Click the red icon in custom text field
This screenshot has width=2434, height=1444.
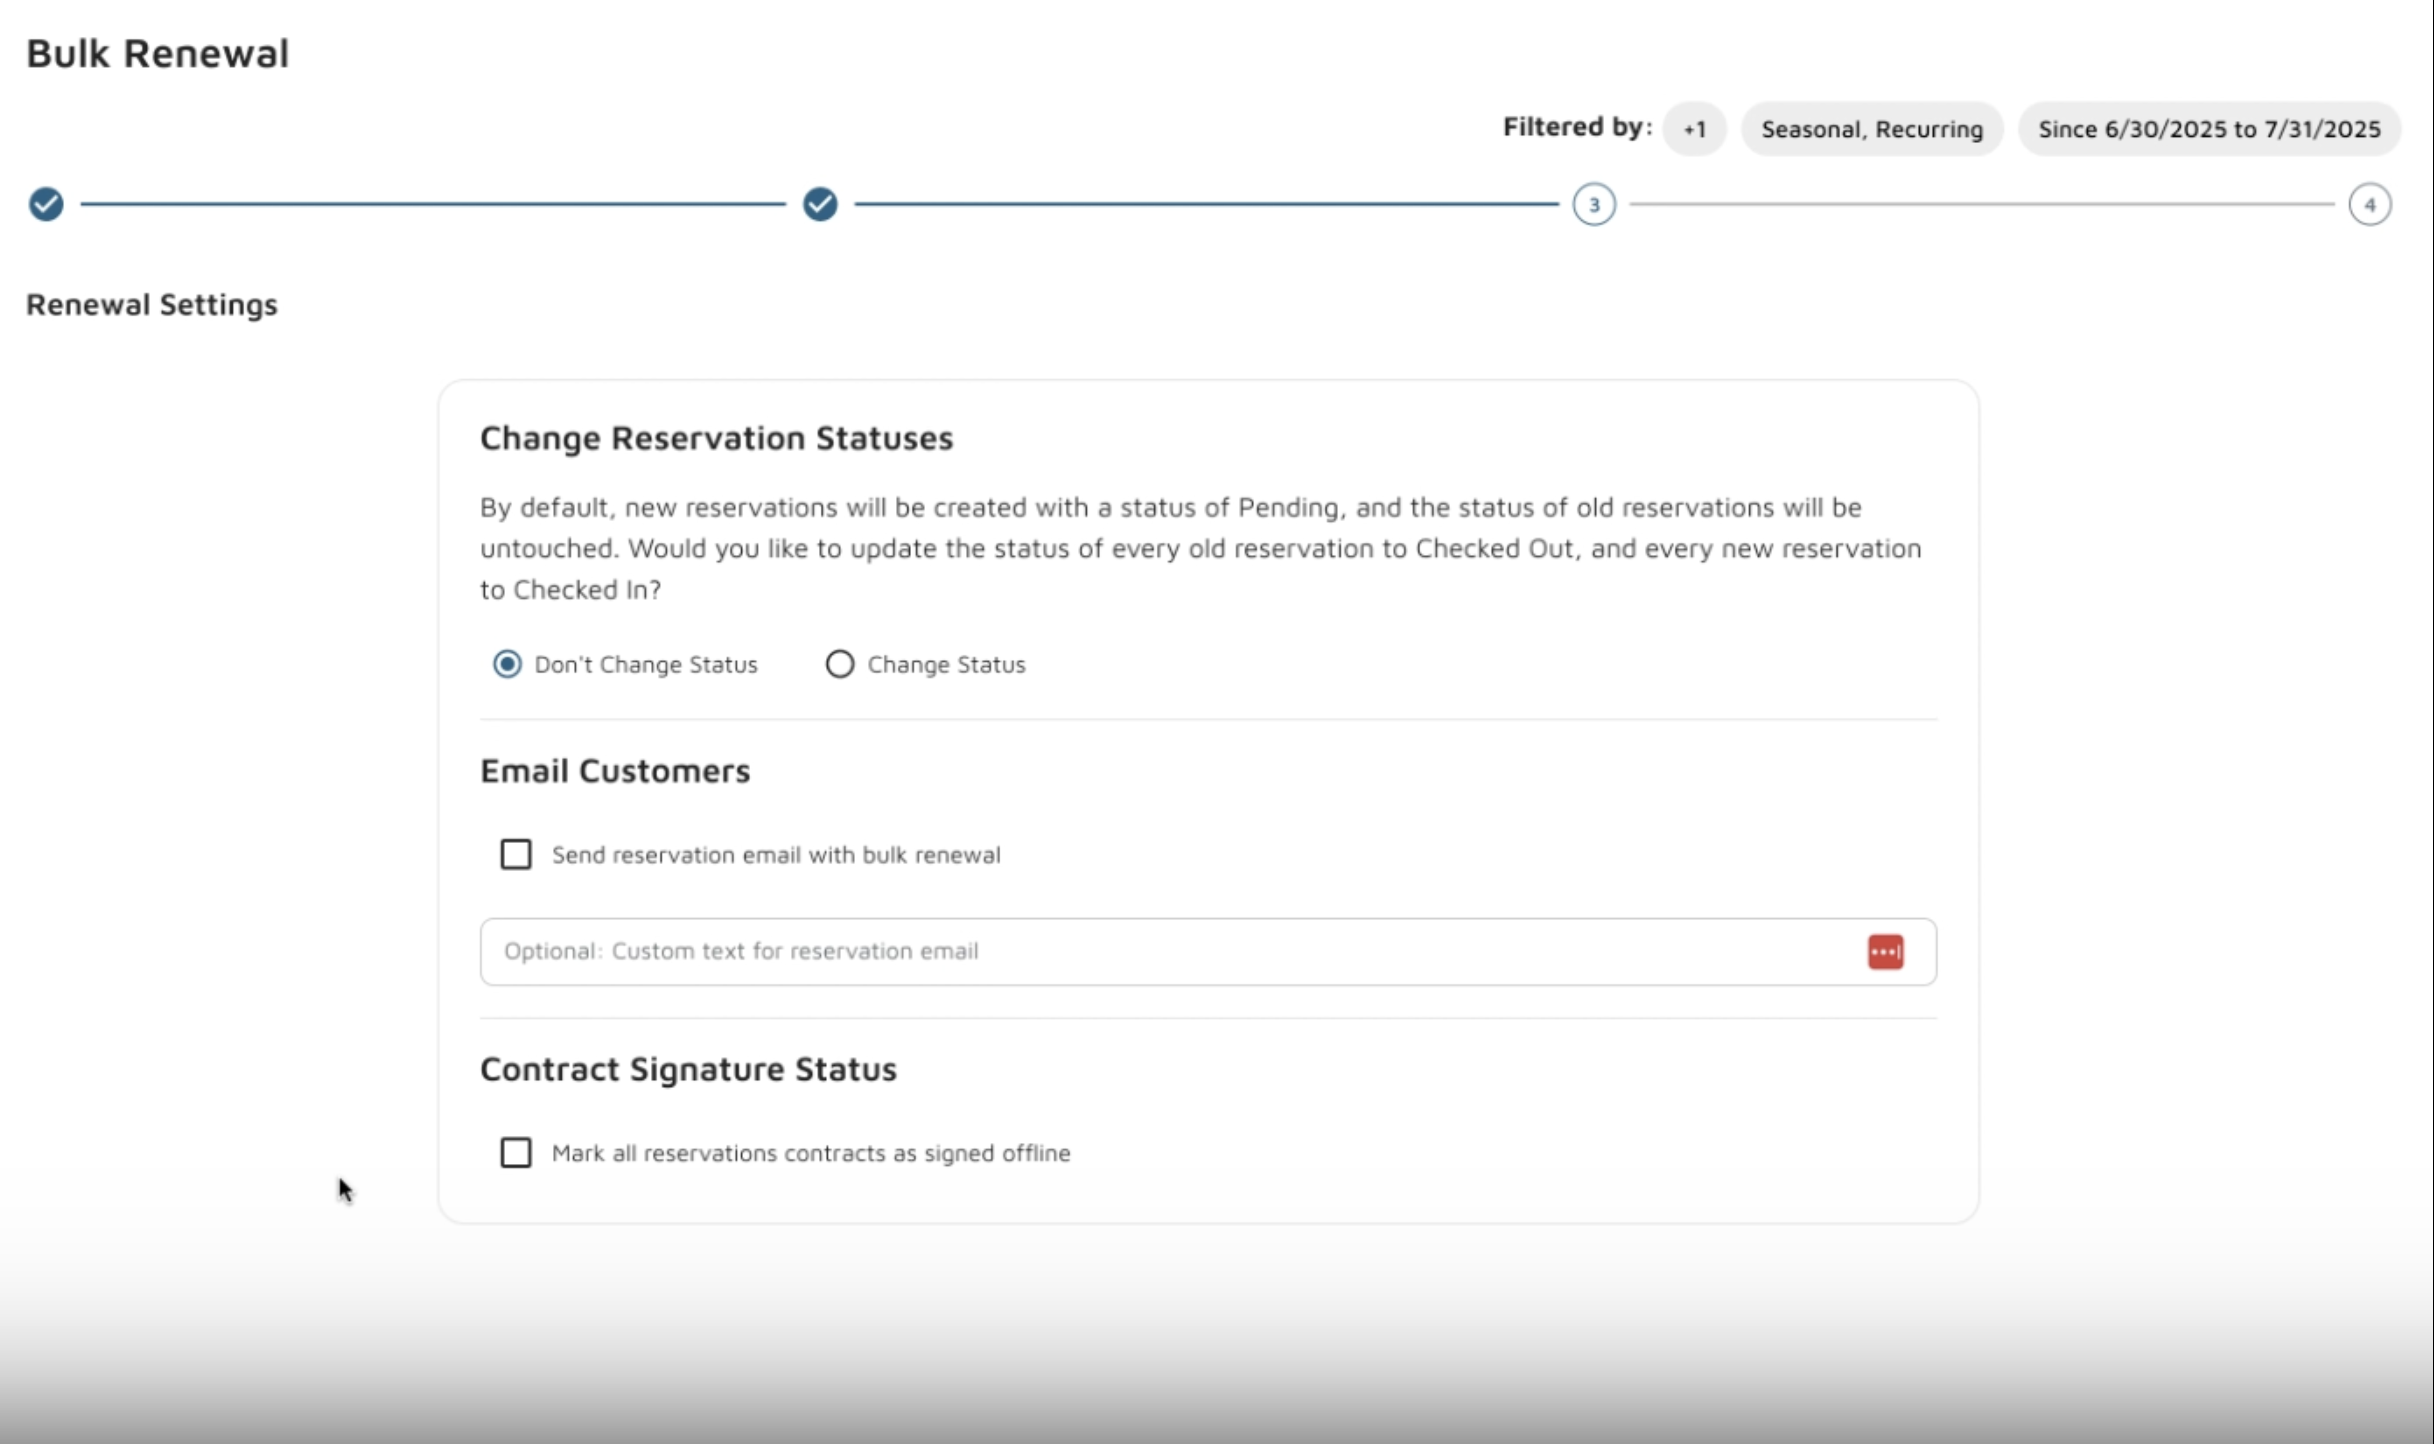click(1885, 951)
